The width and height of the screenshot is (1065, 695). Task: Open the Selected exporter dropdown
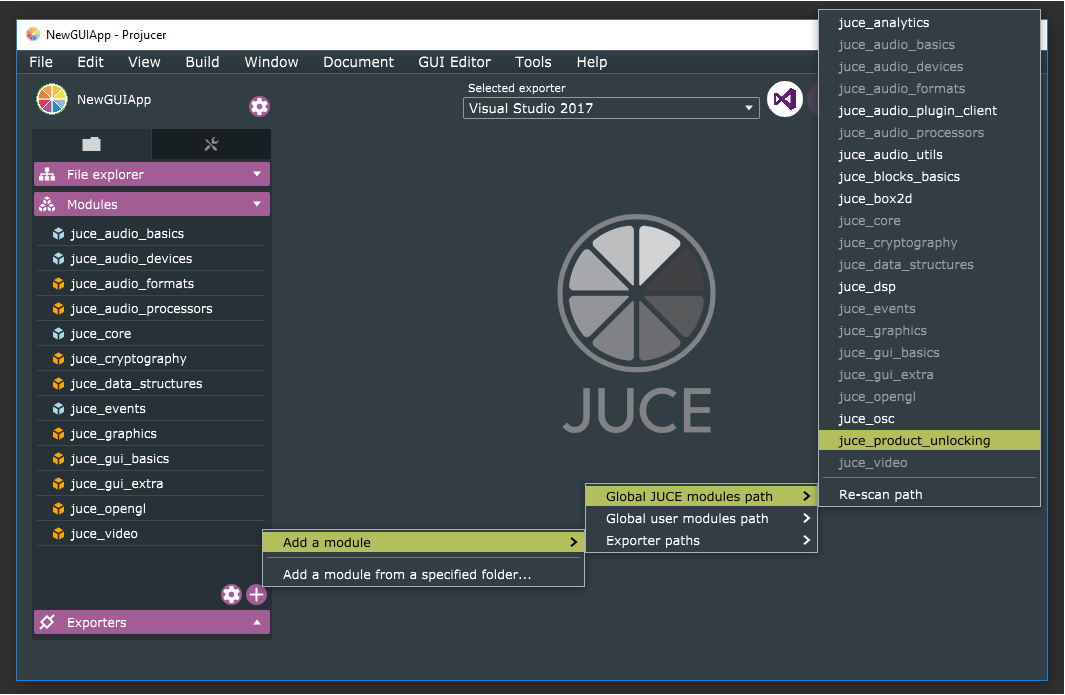(x=611, y=108)
